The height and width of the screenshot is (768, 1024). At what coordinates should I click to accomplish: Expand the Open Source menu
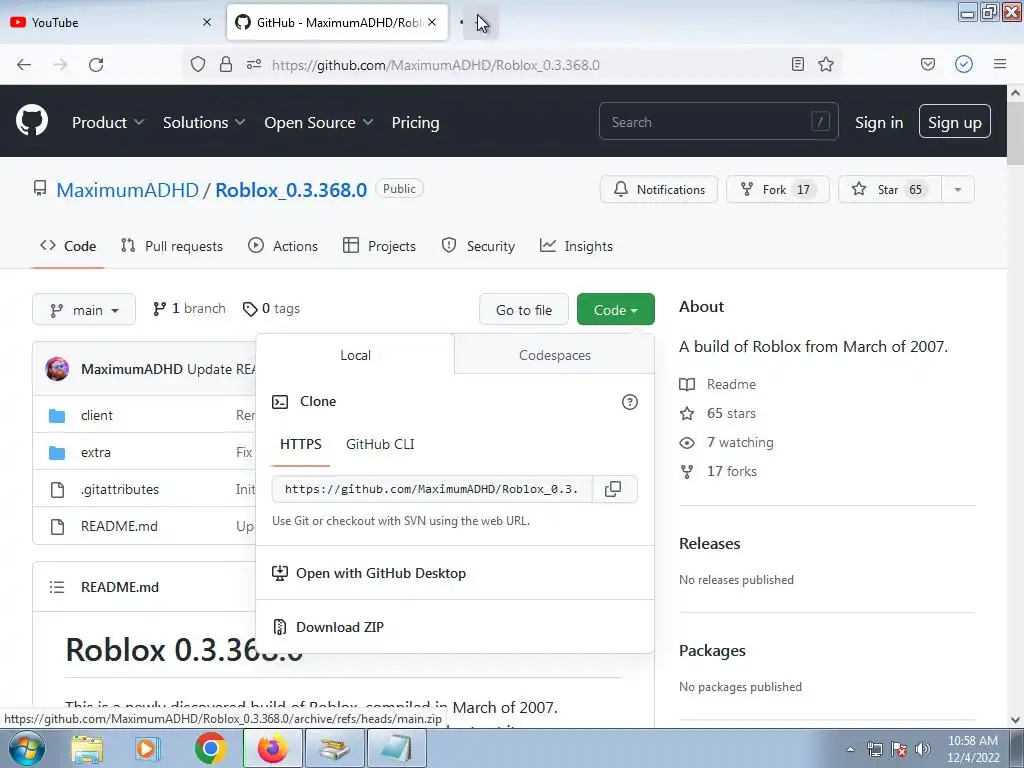pyautogui.click(x=319, y=122)
